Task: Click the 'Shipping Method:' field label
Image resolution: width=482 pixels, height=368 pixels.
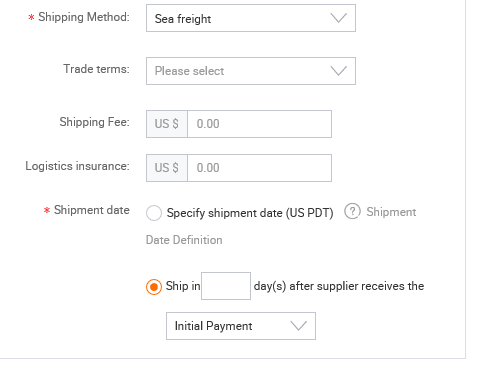Action: click(x=84, y=17)
